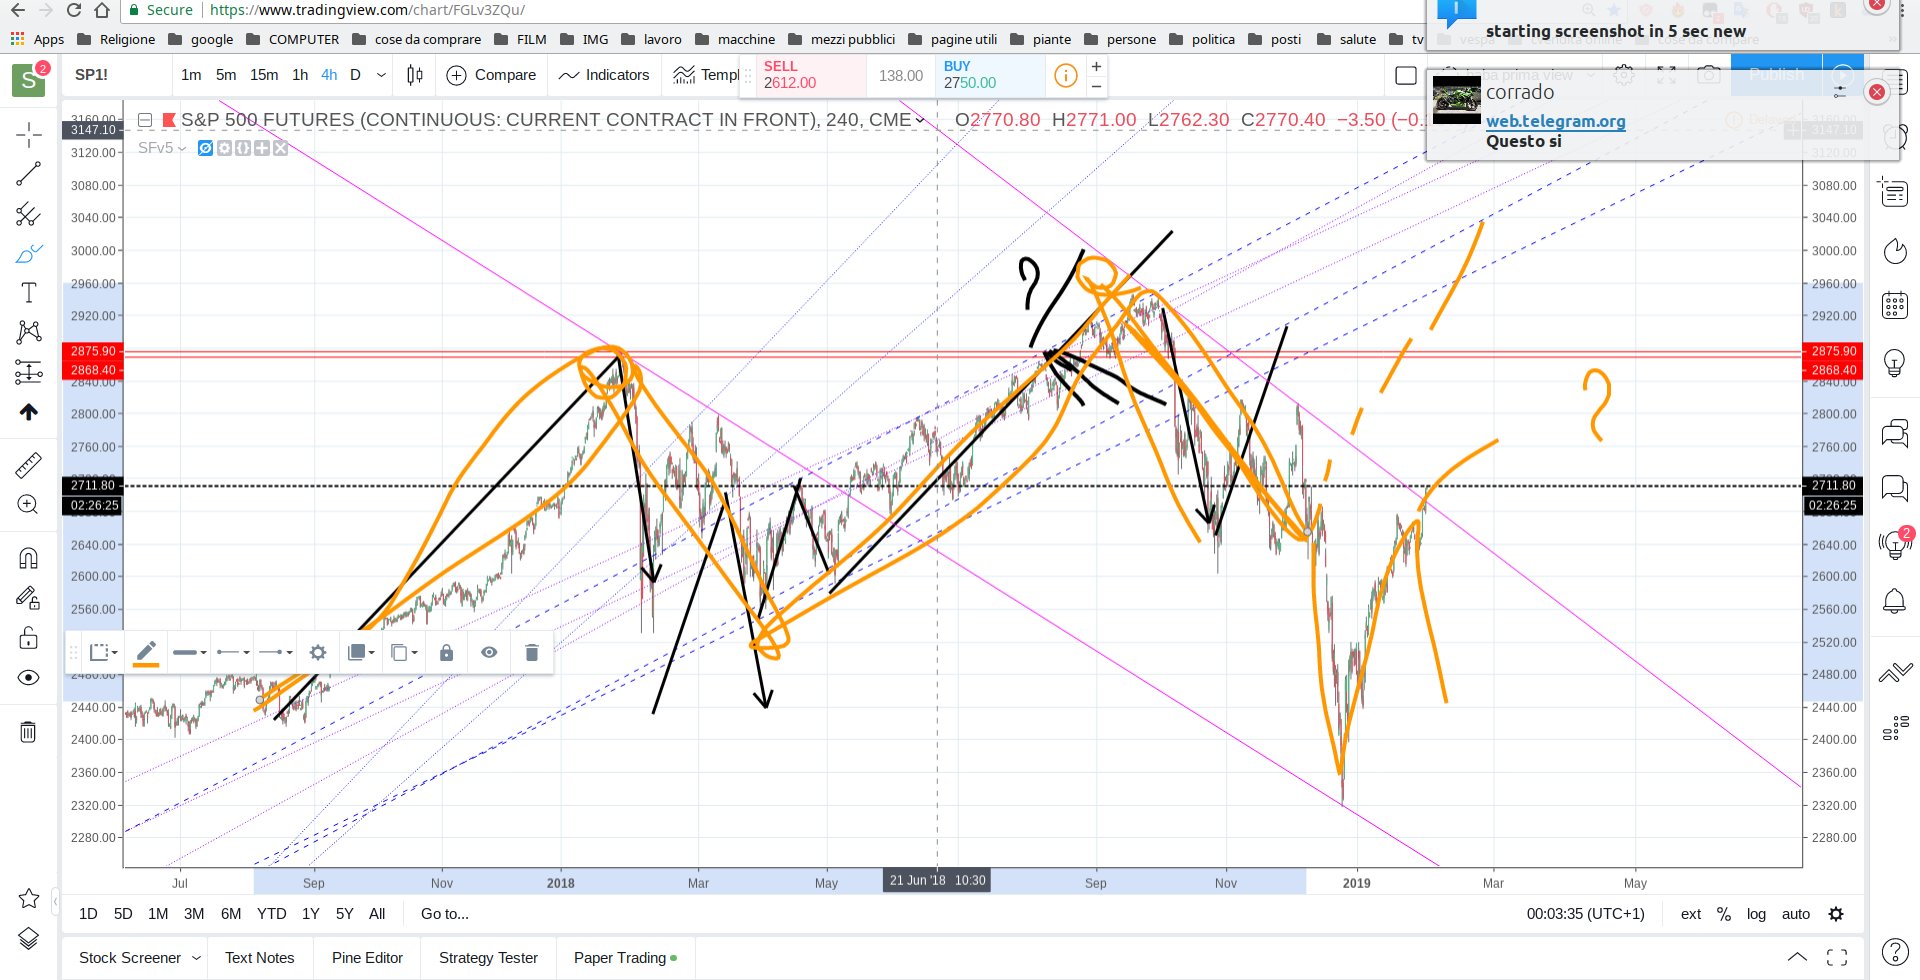Open the object tree layers icon

[29, 938]
